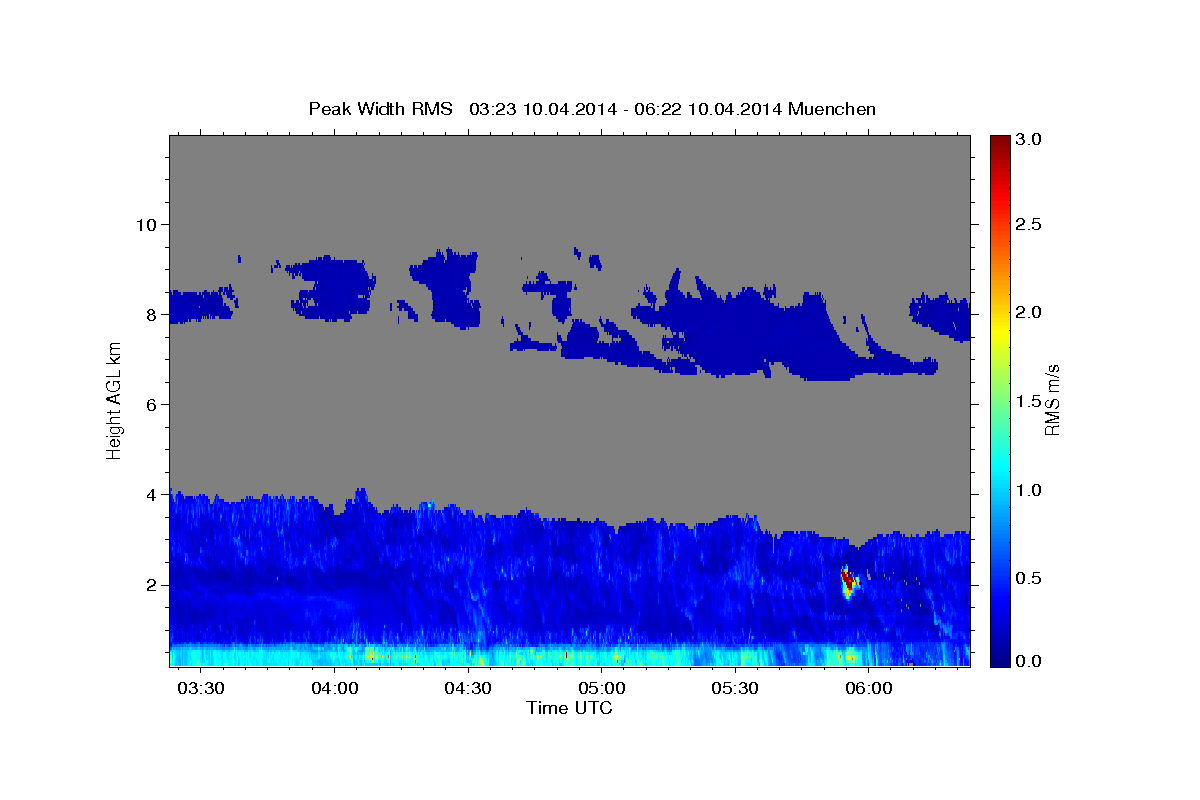Click the '03:30' time tick label
This screenshot has width=1200, height=800.
point(202,688)
